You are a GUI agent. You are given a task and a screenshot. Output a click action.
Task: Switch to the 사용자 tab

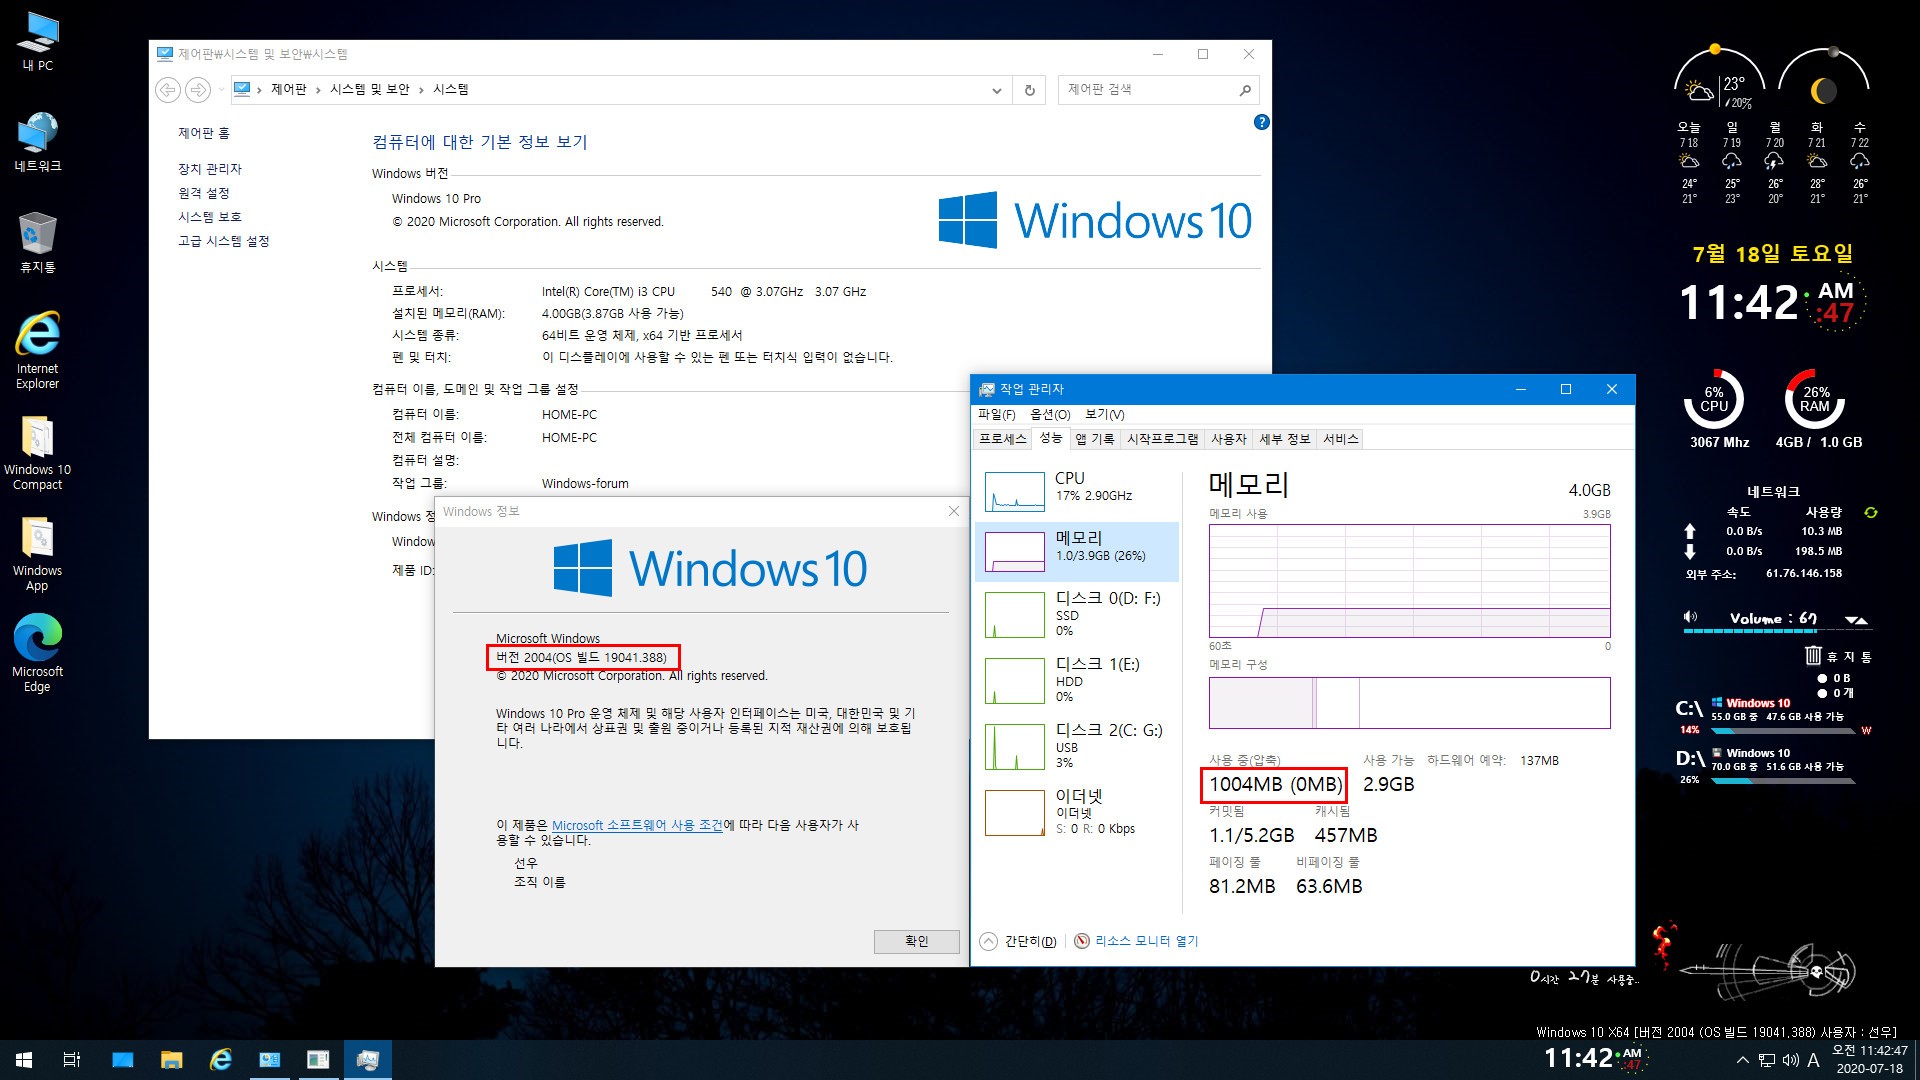tap(1229, 439)
